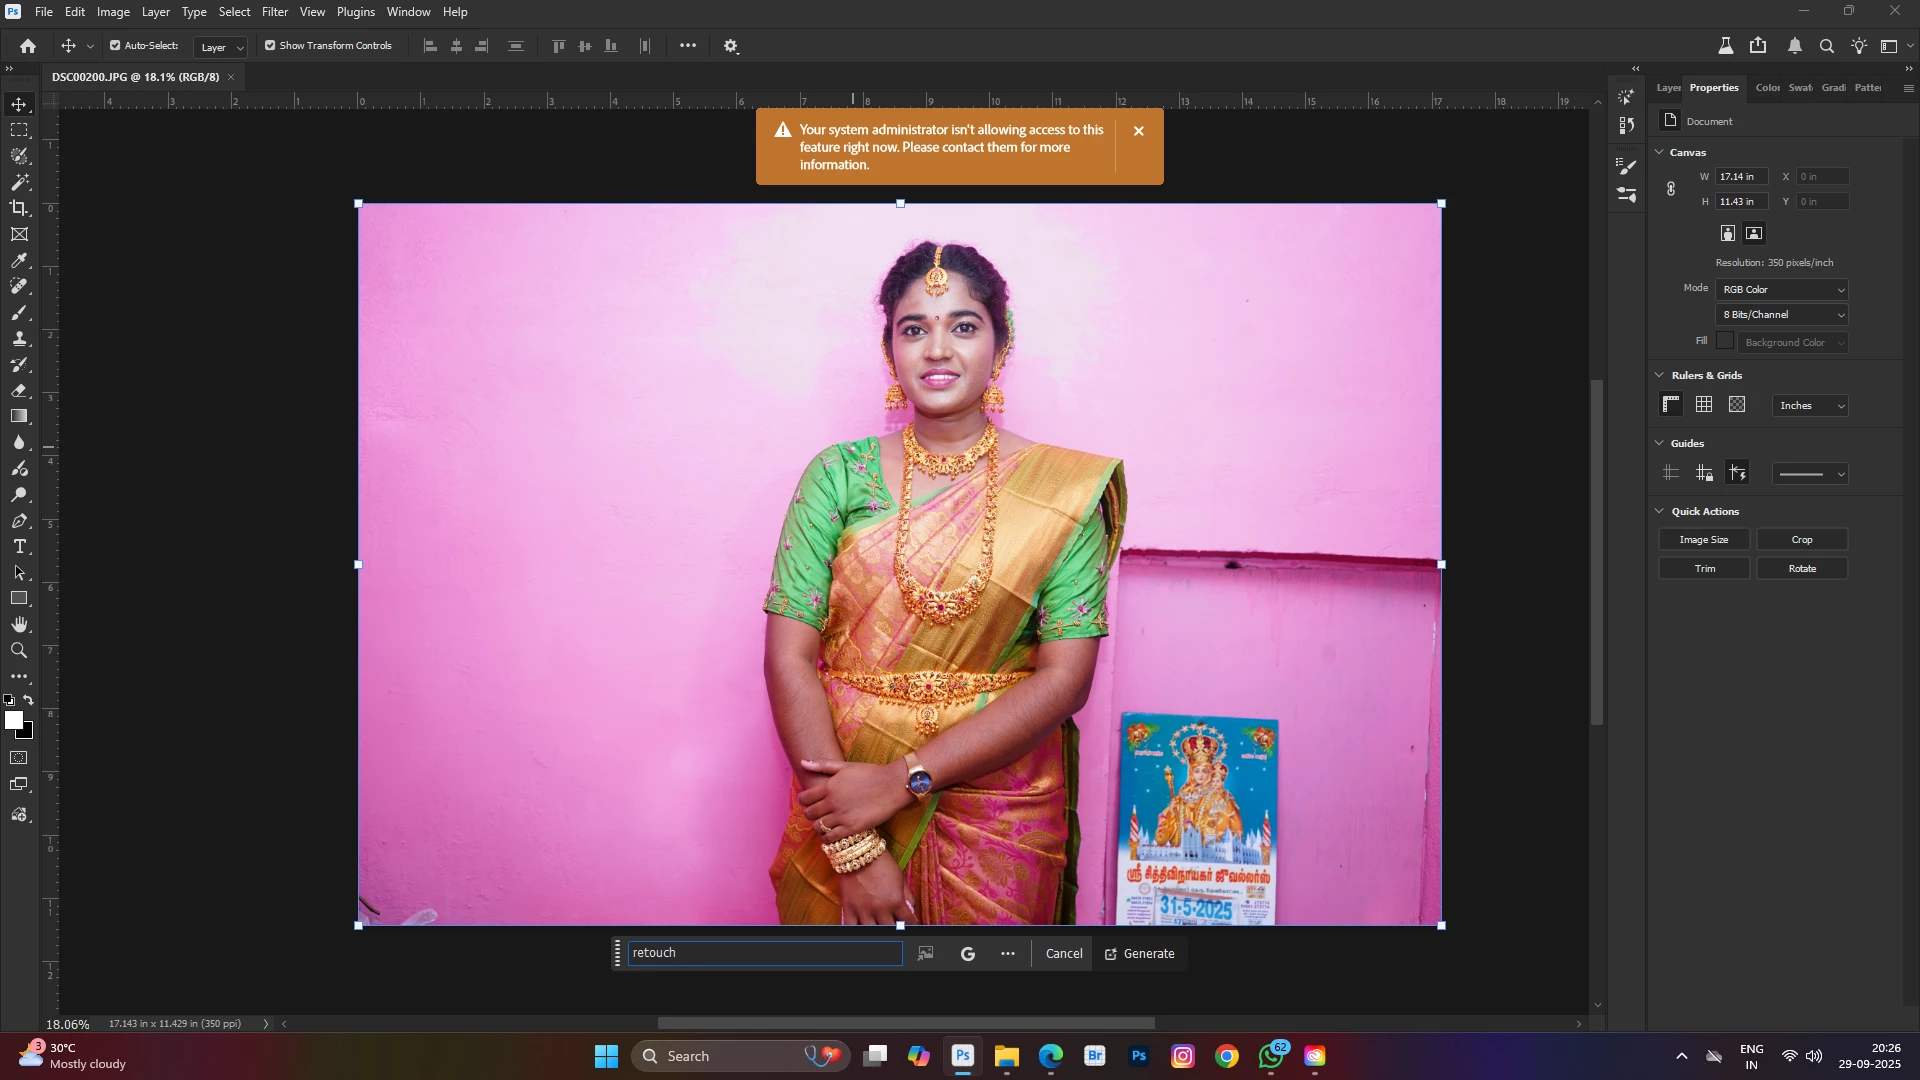Image resolution: width=1920 pixels, height=1080 pixels.
Task: Open the Filter menu
Action: click(275, 12)
